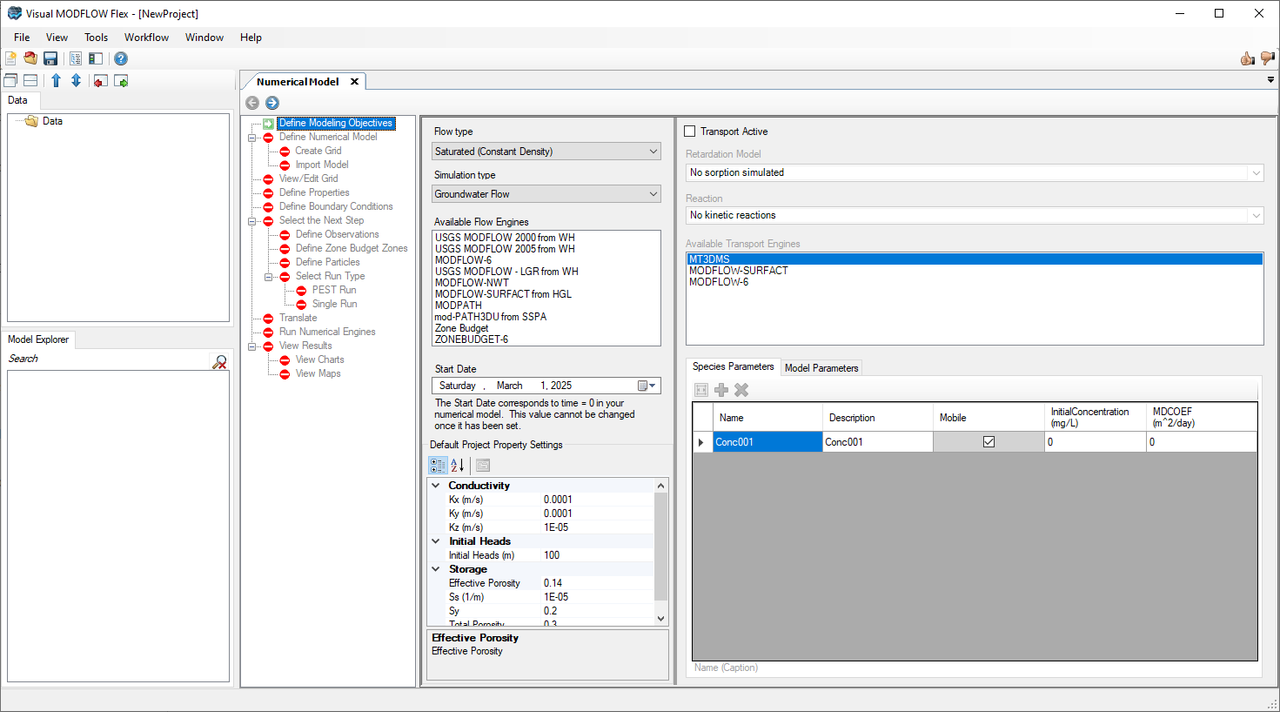Select the Translate workflow step
The height and width of the screenshot is (712, 1280).
298,318
